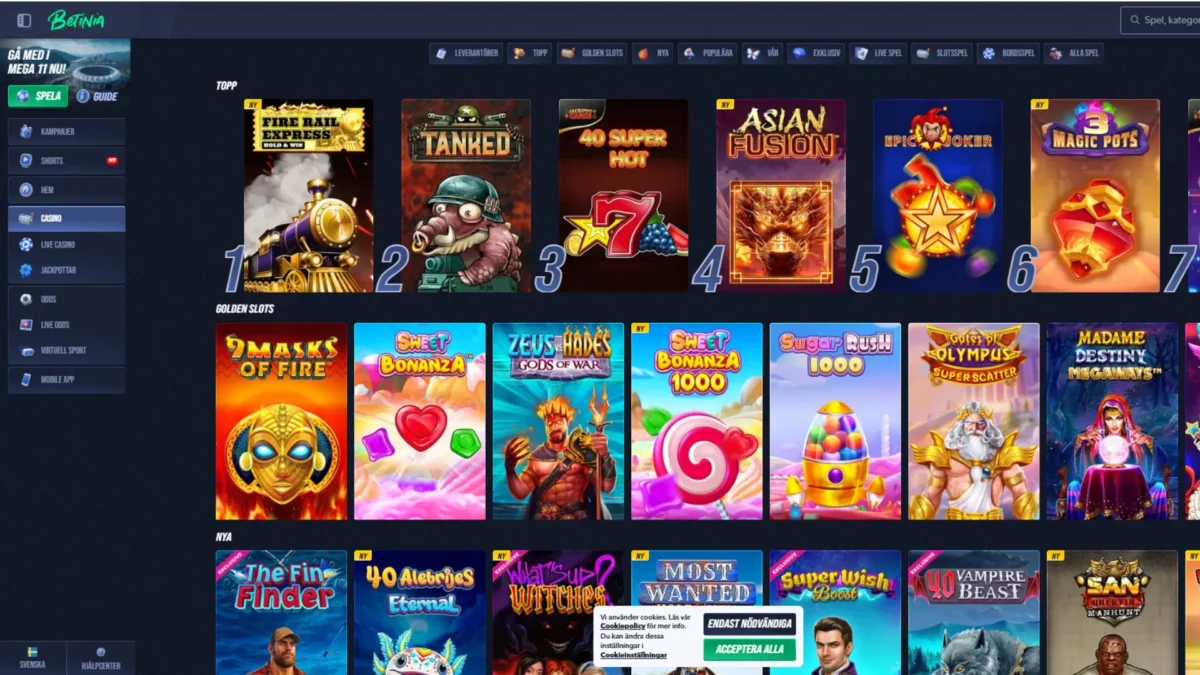
Task: Select the Alla Spel category filter
Action: (1073, 53)
